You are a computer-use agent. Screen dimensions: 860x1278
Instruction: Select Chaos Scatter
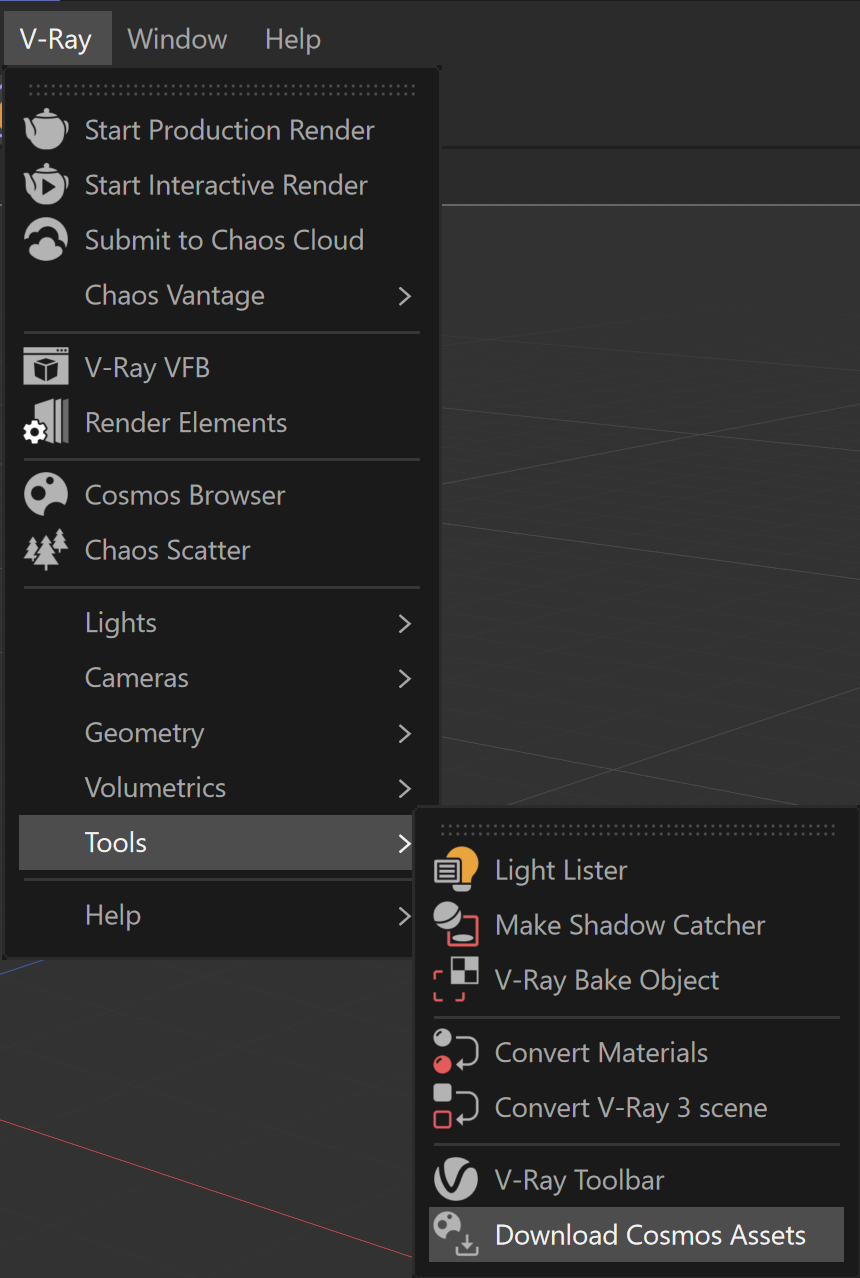[x=220, y=550]
